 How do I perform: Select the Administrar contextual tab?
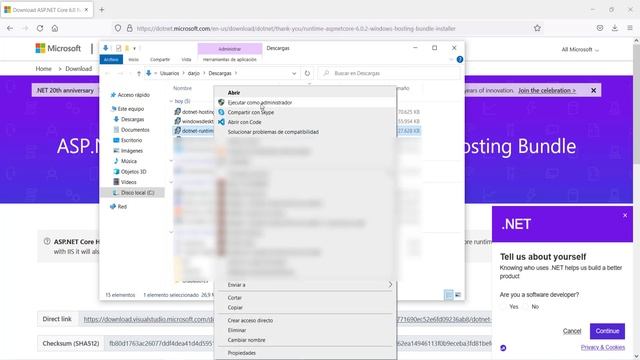[x=229, y=49]
